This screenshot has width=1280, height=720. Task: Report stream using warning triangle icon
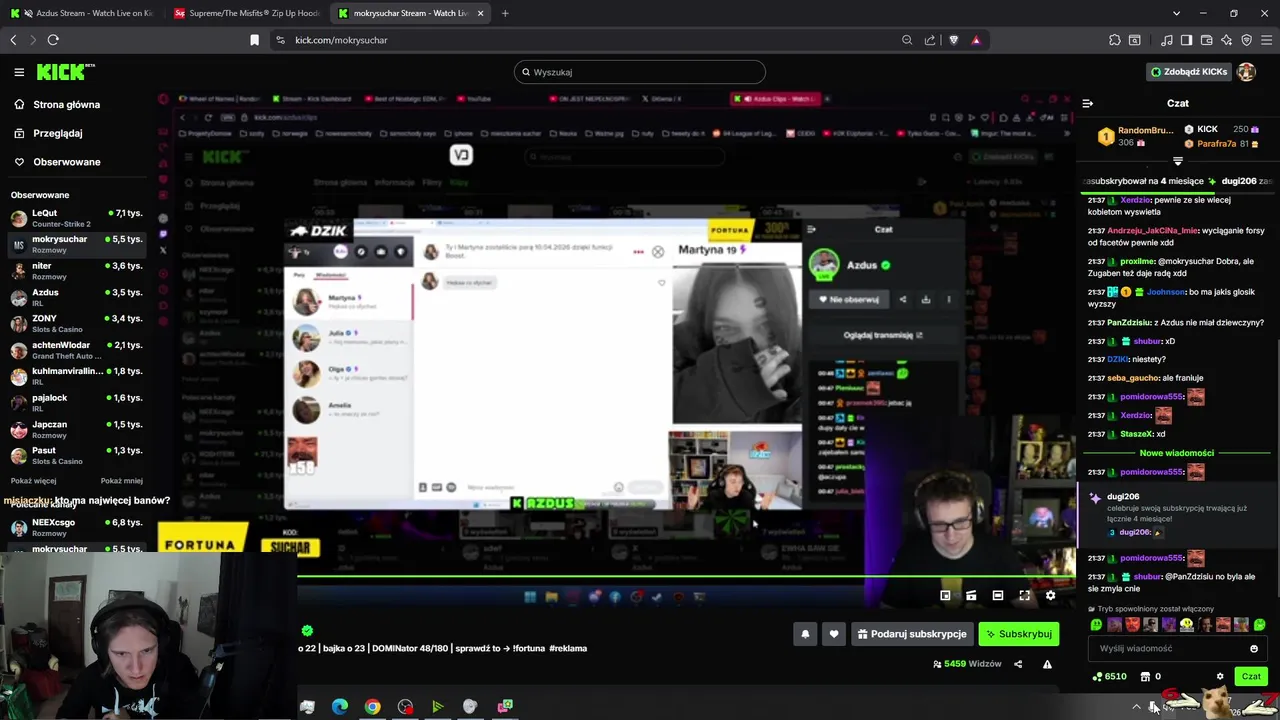click(1047, 664)
